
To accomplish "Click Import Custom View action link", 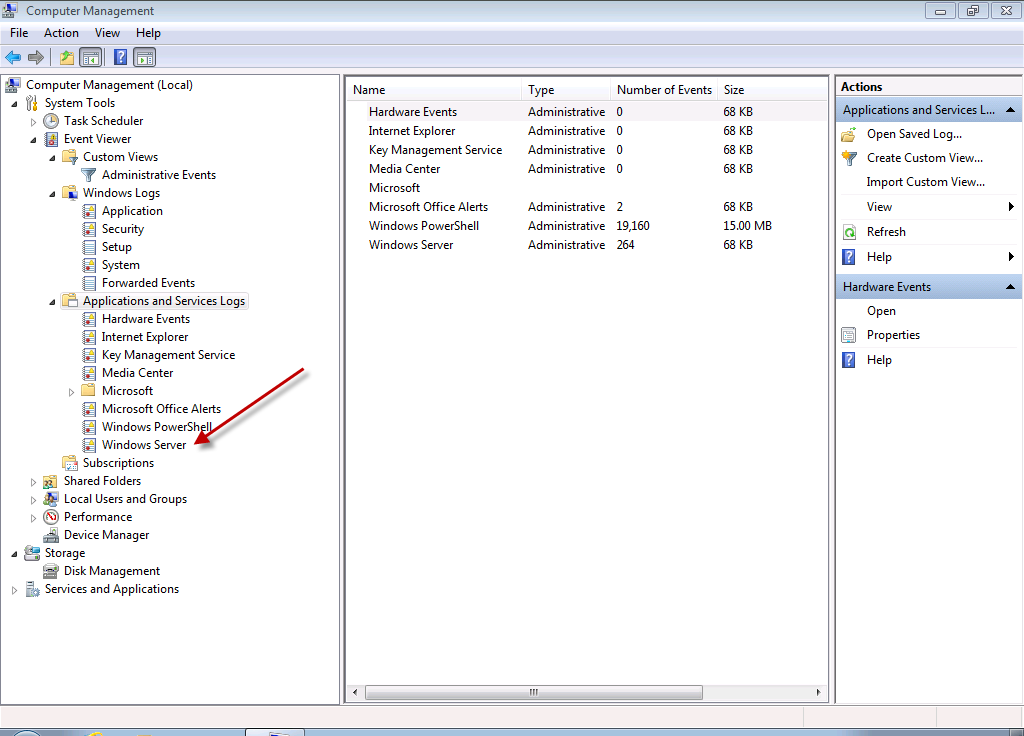I will (925, 182).
